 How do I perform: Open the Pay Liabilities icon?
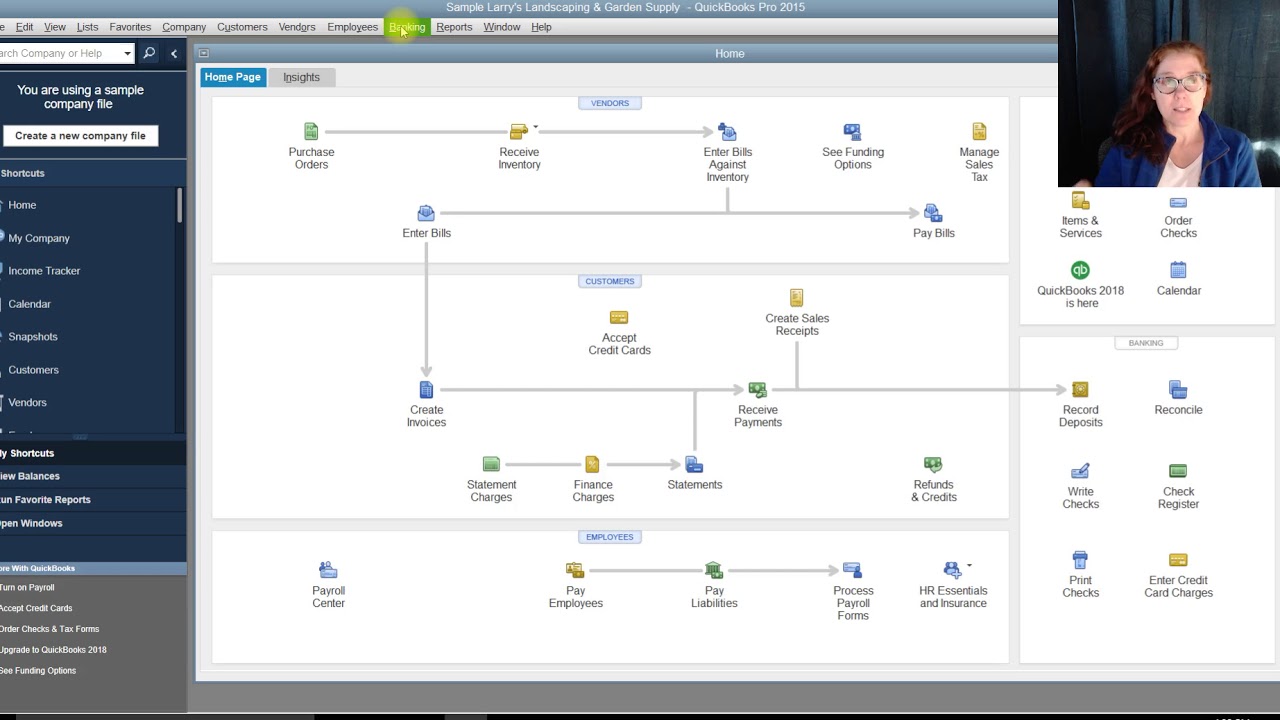(x=714, y=570)
